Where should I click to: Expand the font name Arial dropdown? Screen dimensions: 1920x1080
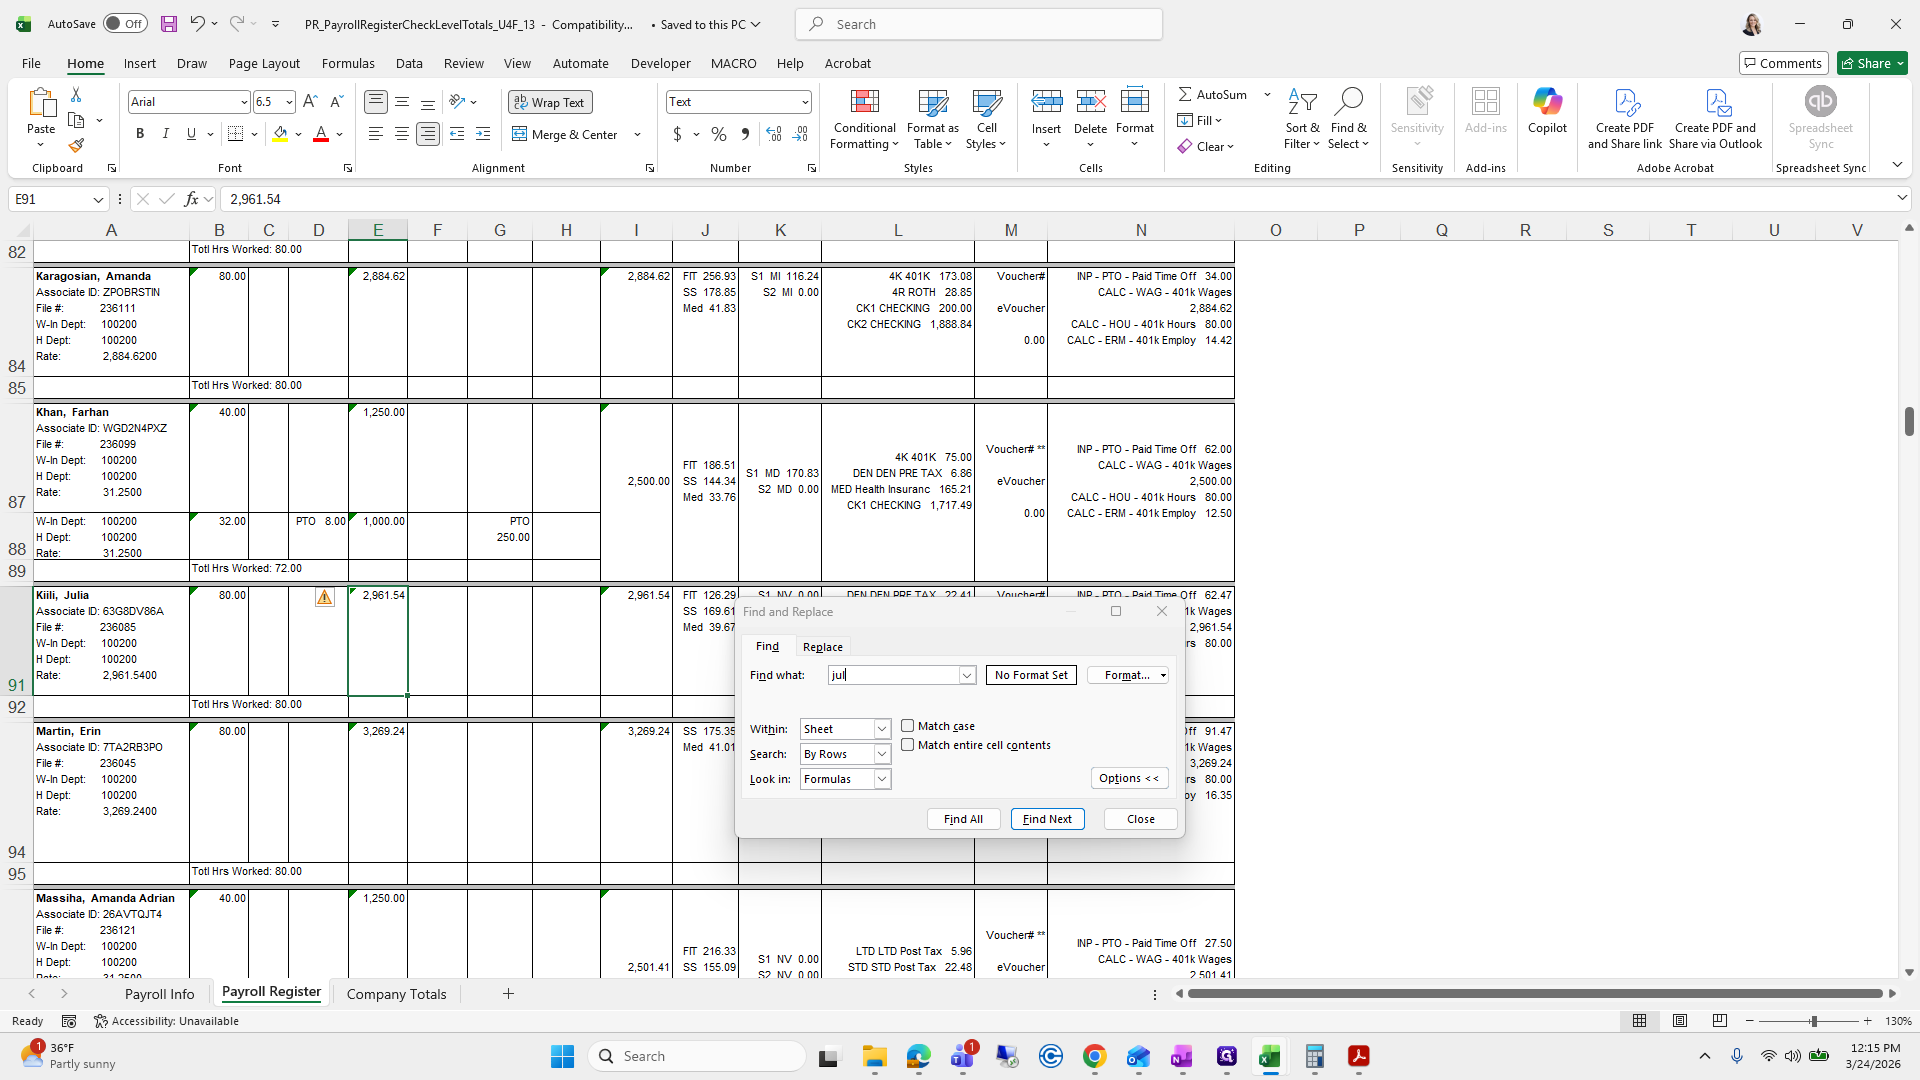[243, 102]
